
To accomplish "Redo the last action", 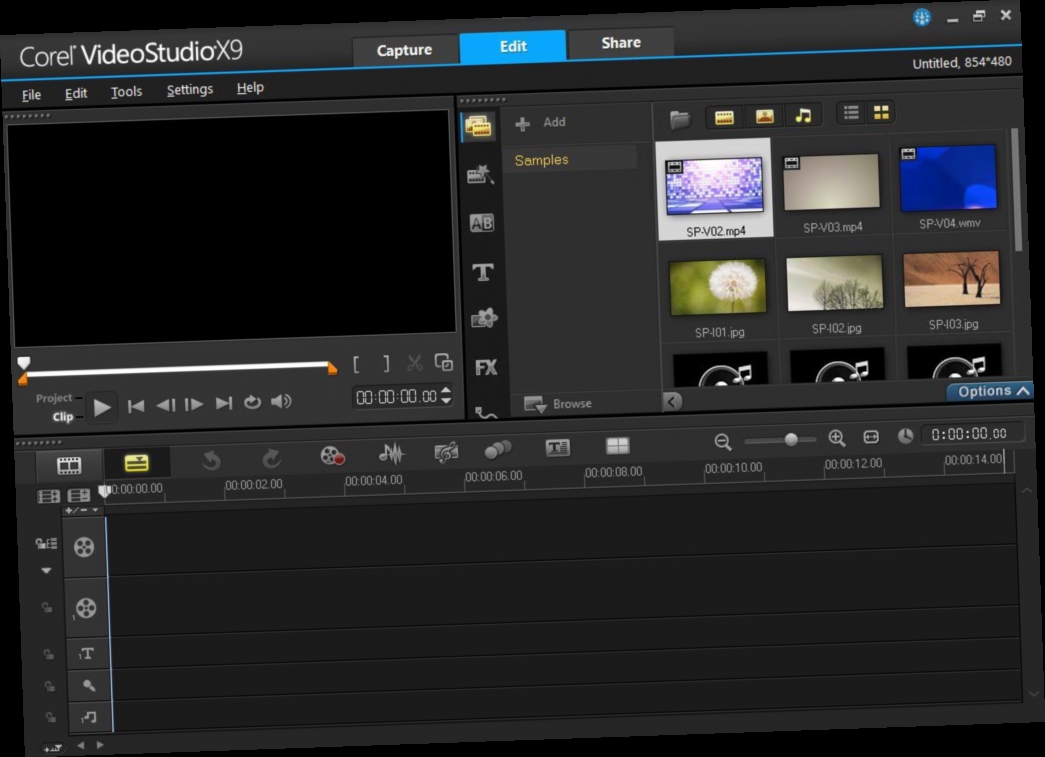I will click(271, 458).
